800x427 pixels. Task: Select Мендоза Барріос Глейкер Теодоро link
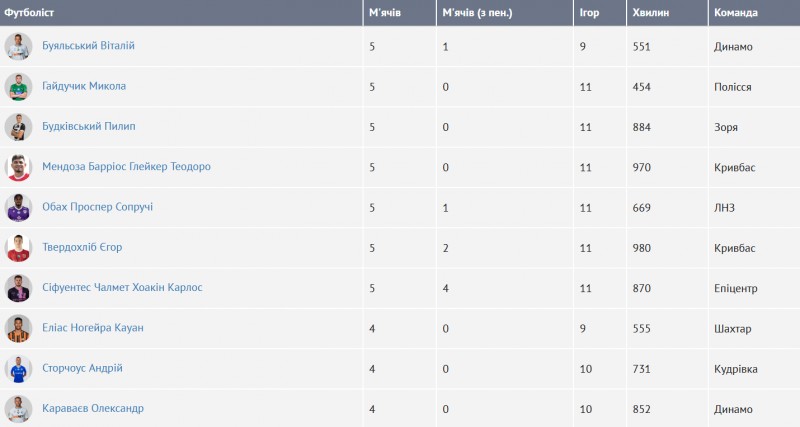126,167
